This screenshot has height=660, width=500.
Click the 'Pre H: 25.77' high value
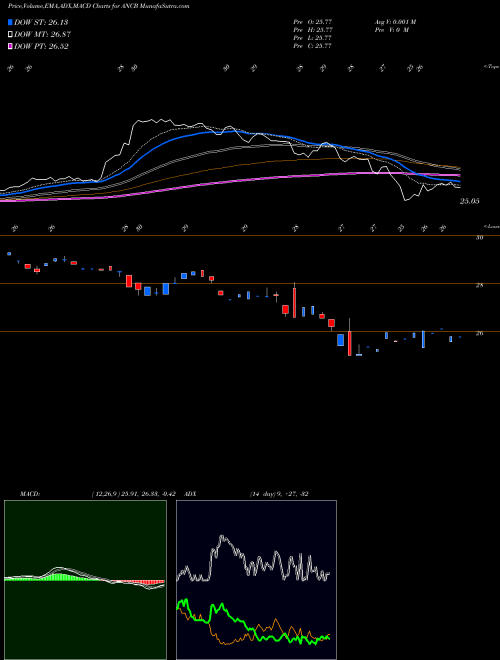(313, 30)
